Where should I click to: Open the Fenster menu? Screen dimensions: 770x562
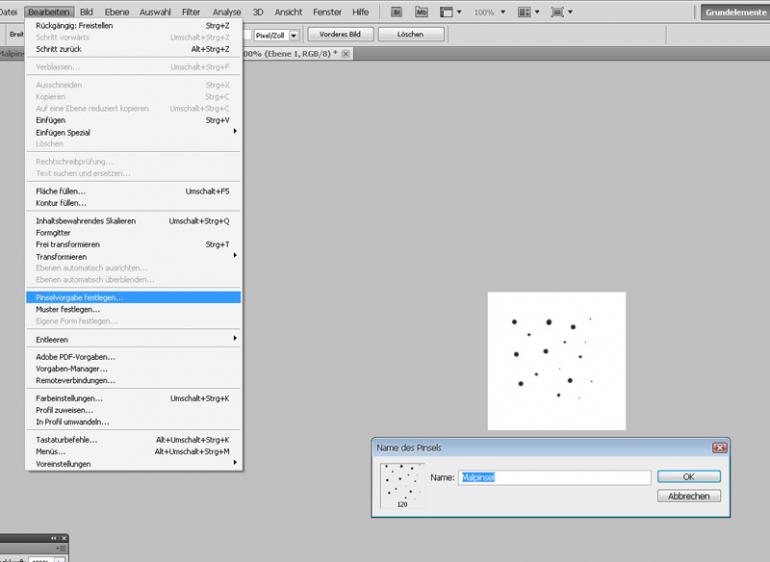point(327,12)
